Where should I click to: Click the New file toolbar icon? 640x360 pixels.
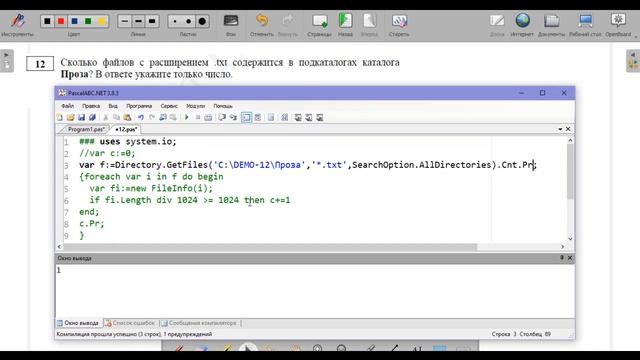pyautogui.click(x=60, y=118)
